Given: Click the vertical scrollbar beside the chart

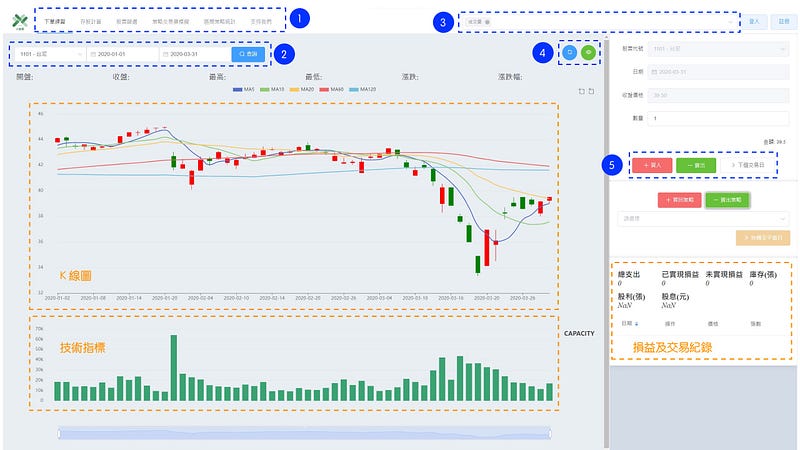Looking at the screenshot, I should [x=606, y=242].
